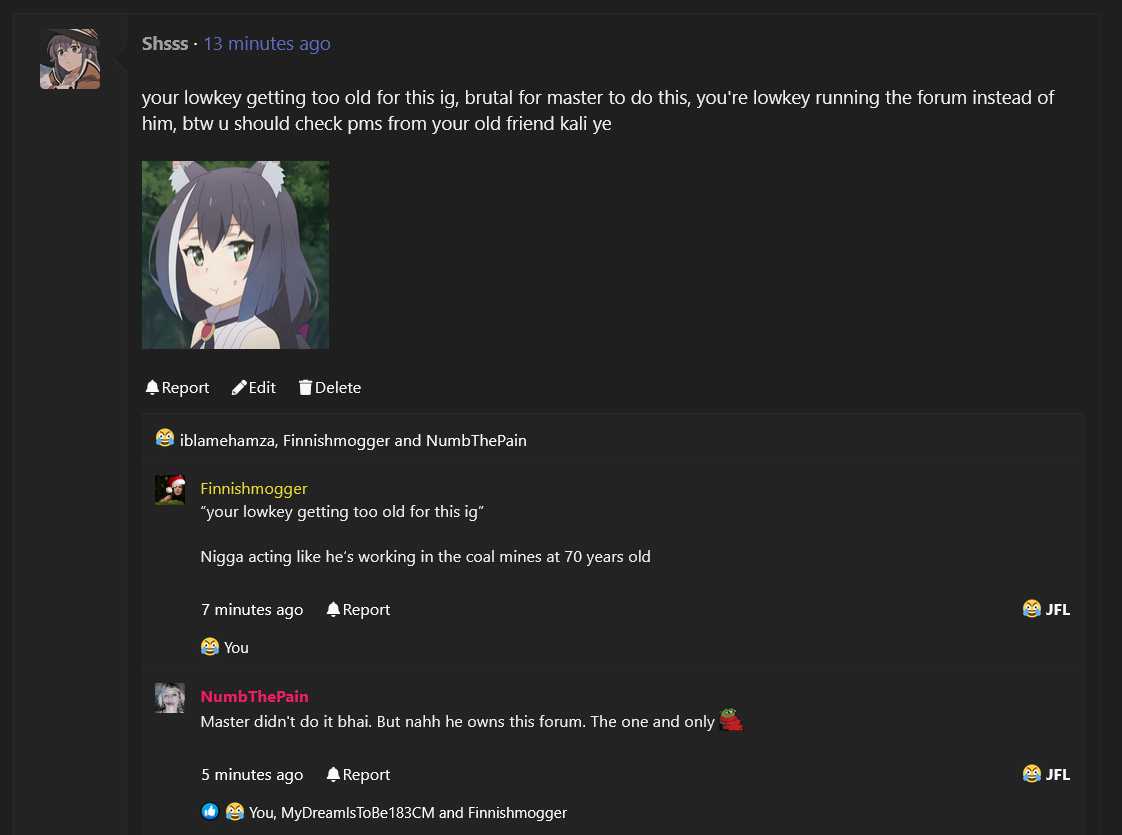Toggle JFL reaction on Finnishmogger's comment
The height and width of the screenshot is (835, 1122).
(1046, 609)
